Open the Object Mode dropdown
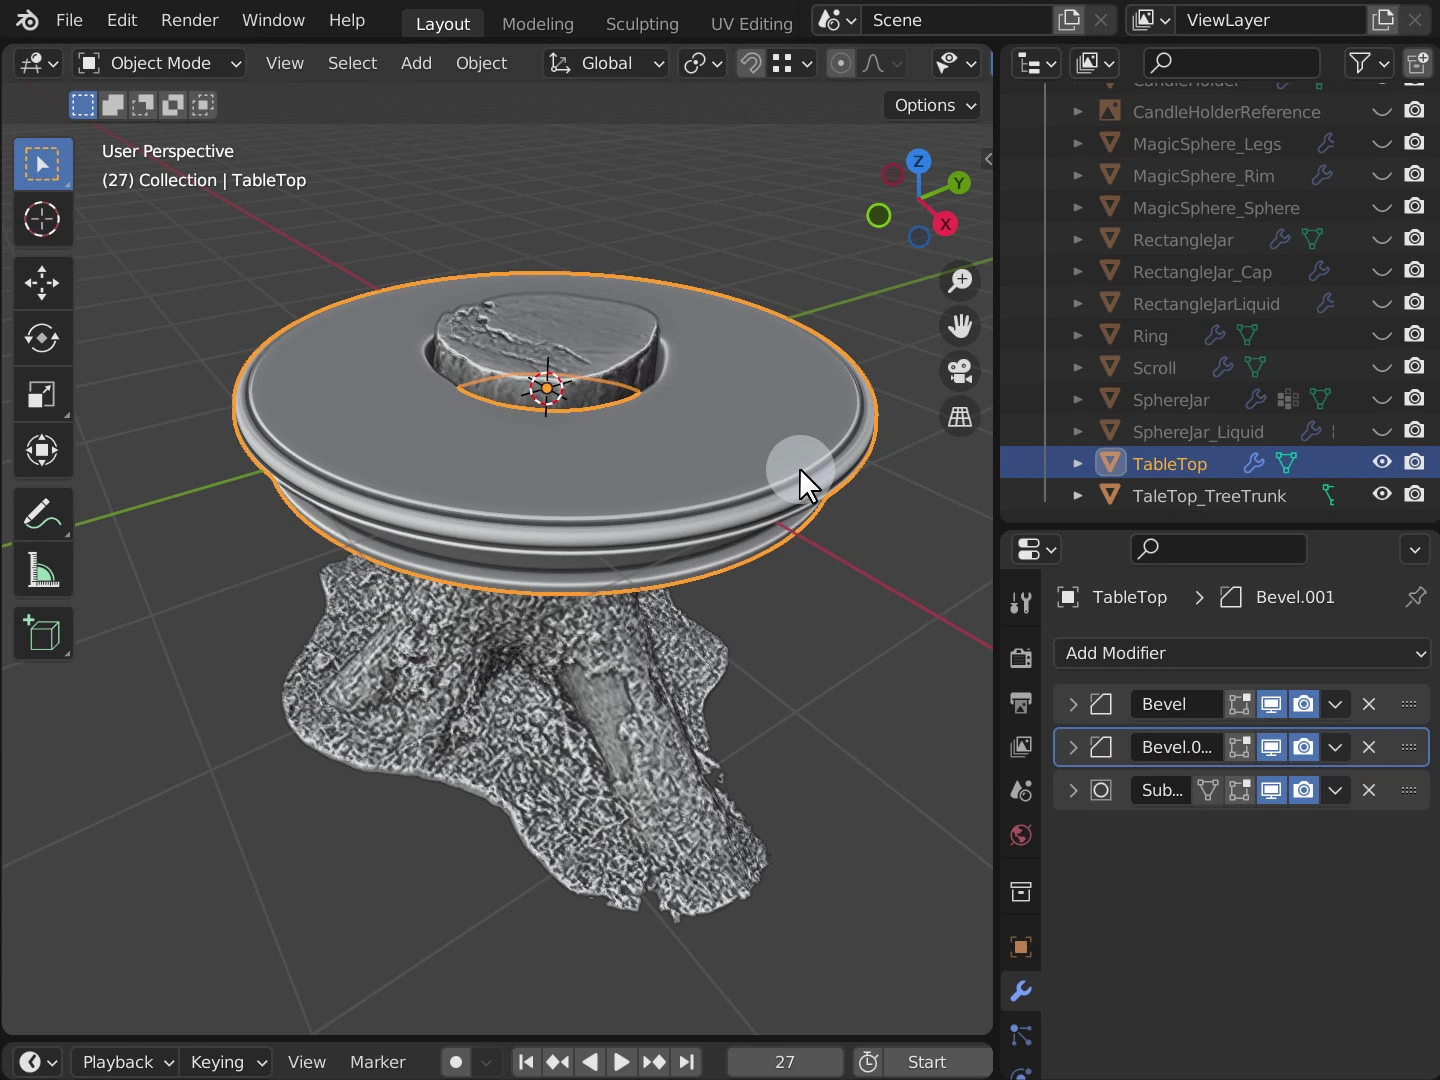The image size is (1440, 1080). [160, 63]
